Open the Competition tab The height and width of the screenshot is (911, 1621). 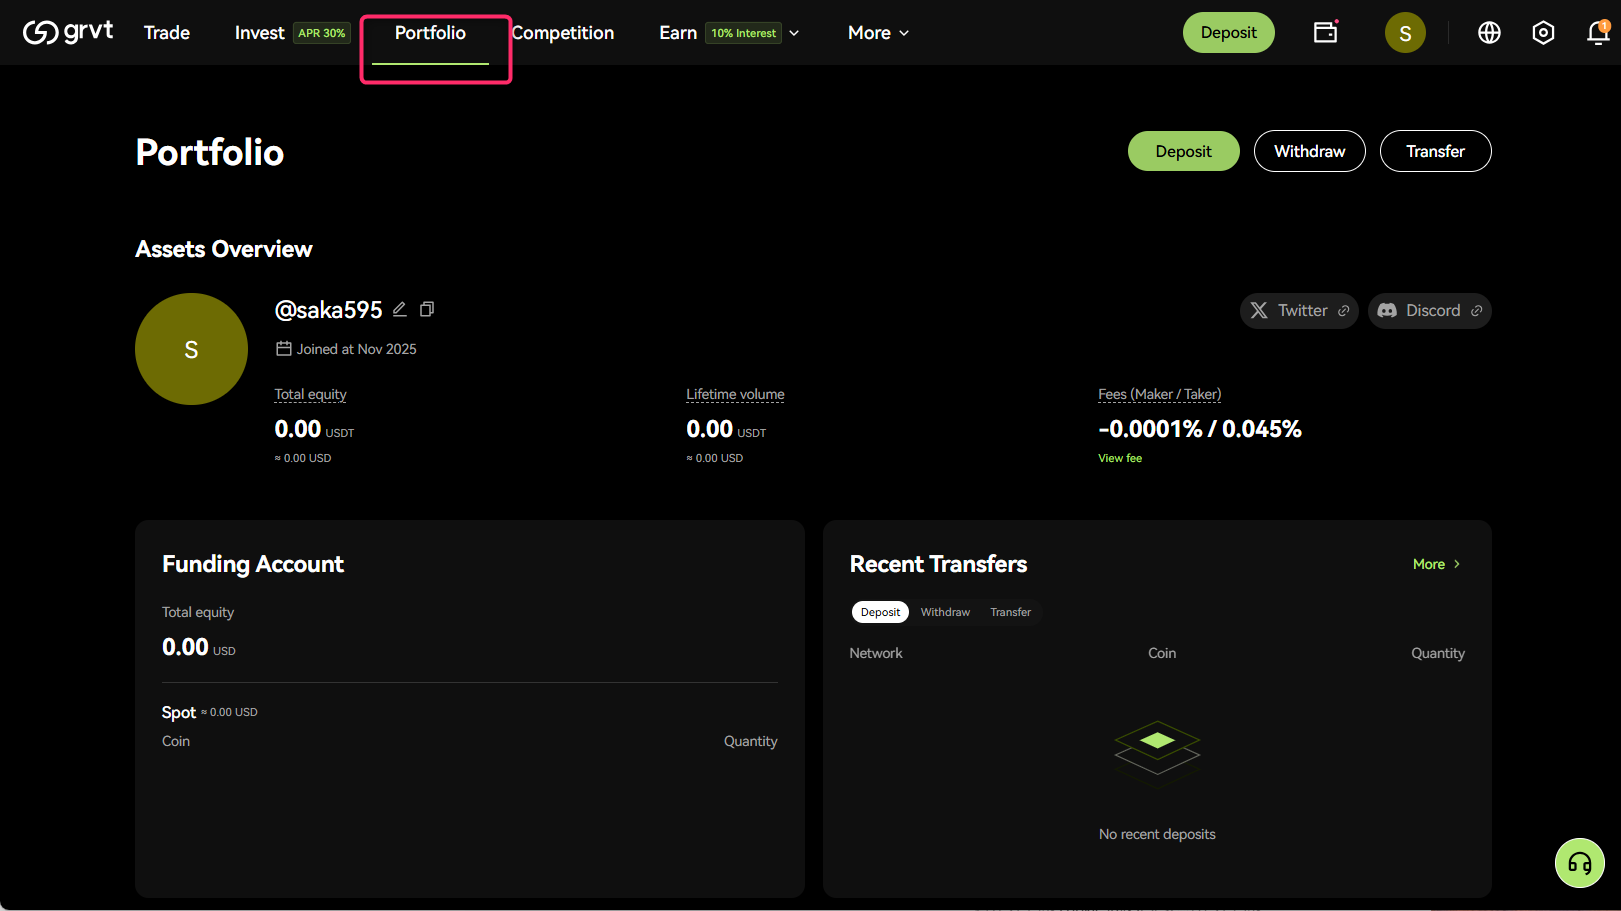(563, 33)
